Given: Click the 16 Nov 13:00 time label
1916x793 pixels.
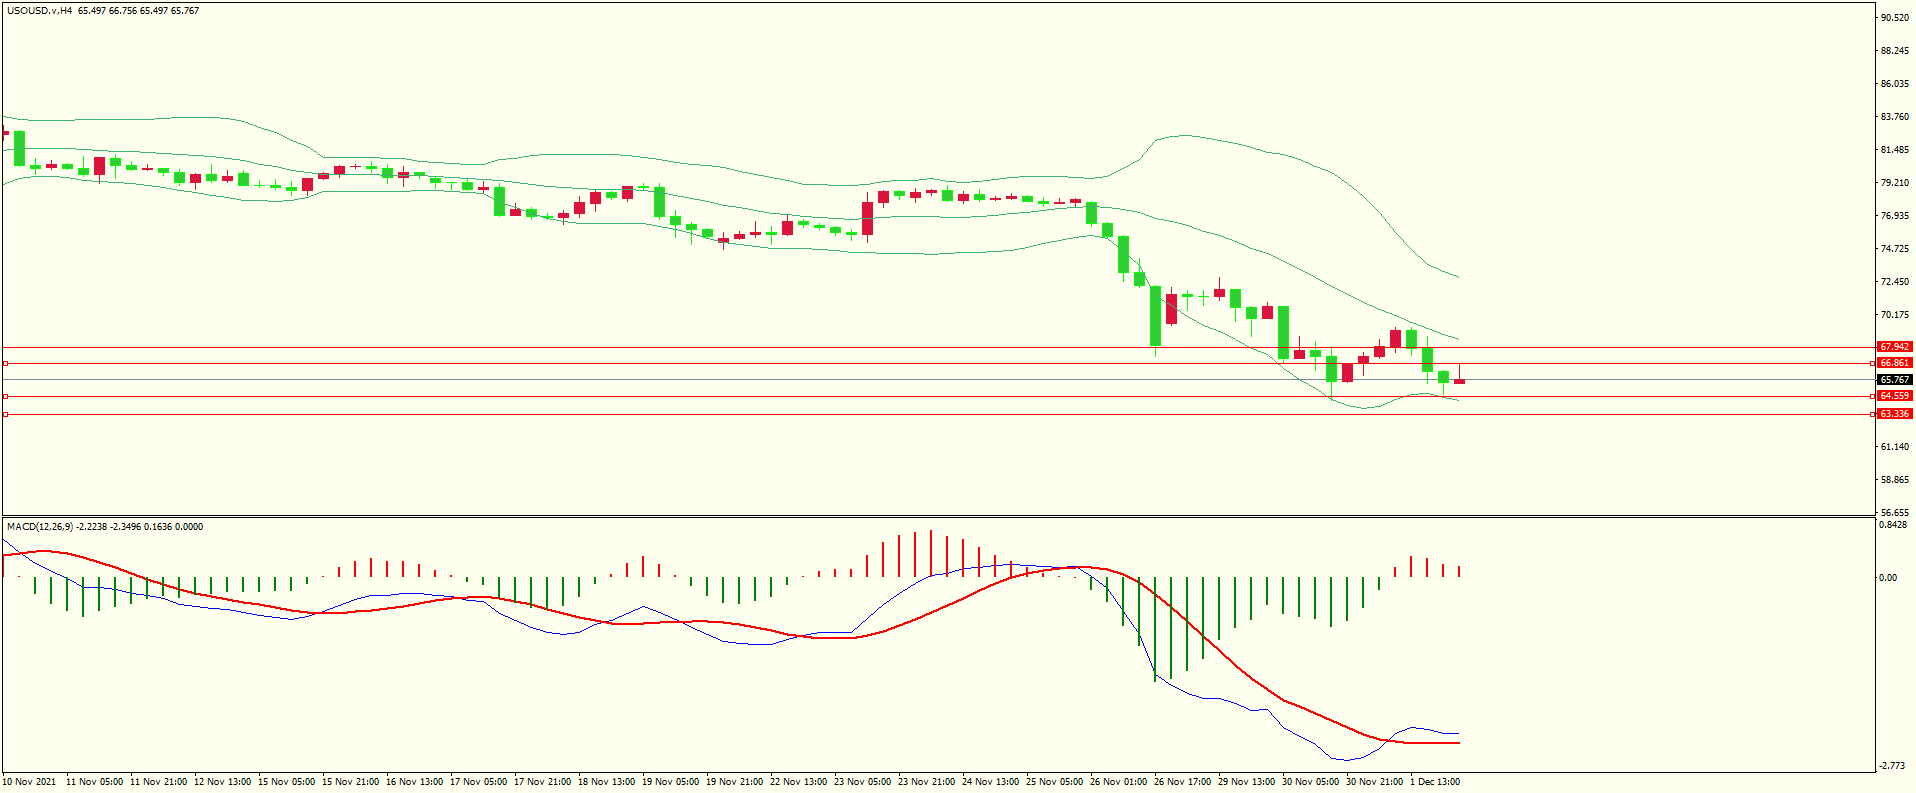Looking at the screenshot, I should [415, 782].
